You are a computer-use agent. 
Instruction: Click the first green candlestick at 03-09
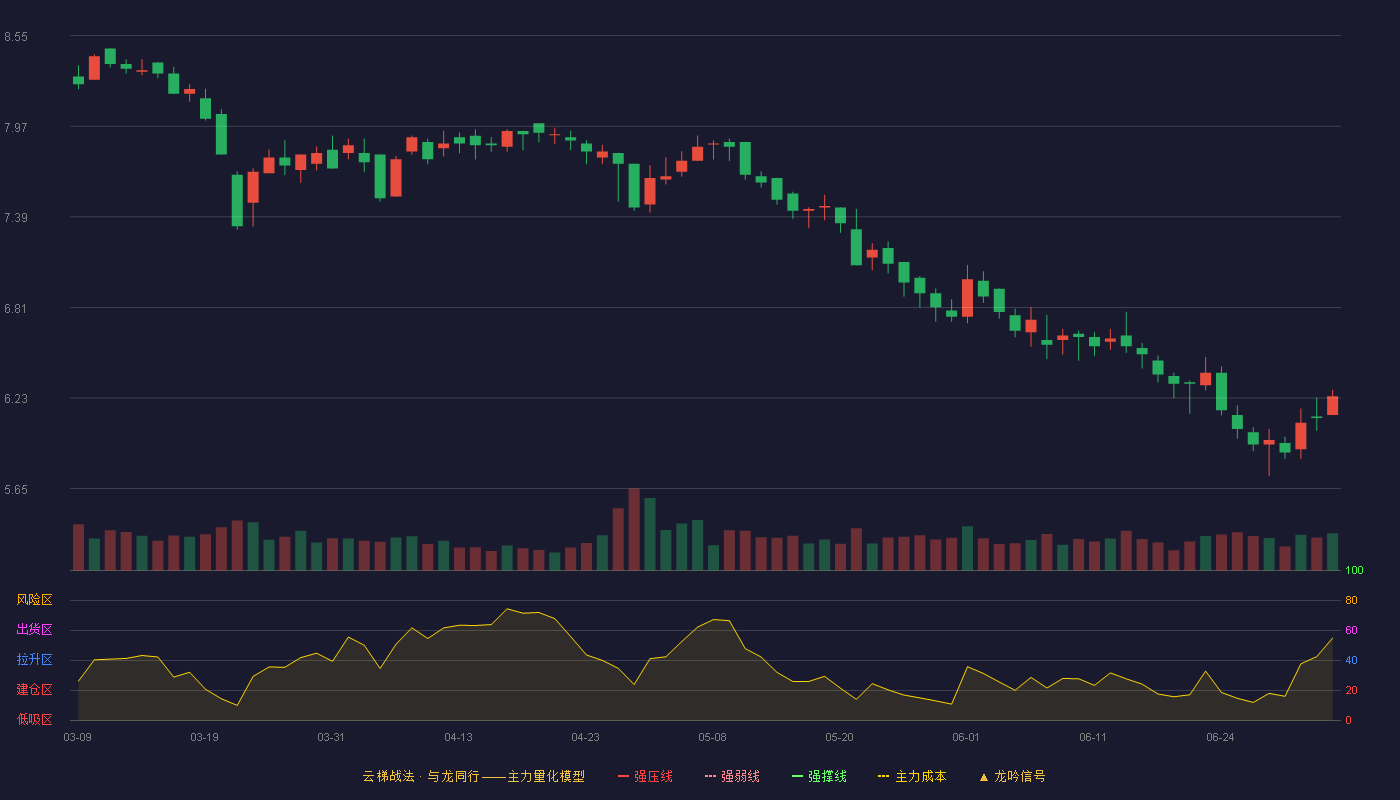(78, 79)
